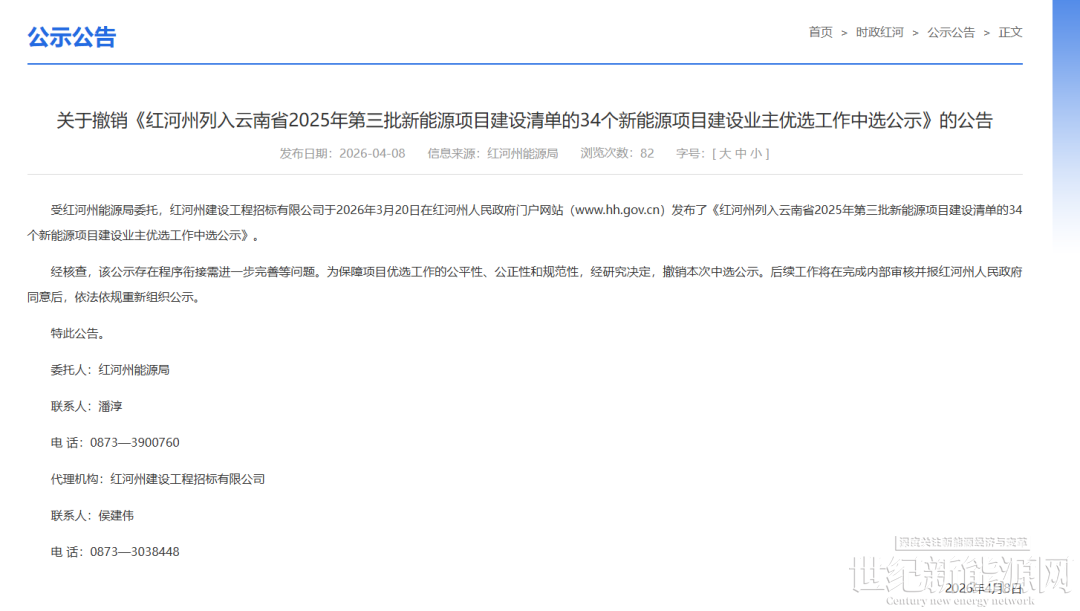Screen dimensions: 1080x611
Task: Click the large blue 公示公告 section heading
Action: tap(72, 37)
